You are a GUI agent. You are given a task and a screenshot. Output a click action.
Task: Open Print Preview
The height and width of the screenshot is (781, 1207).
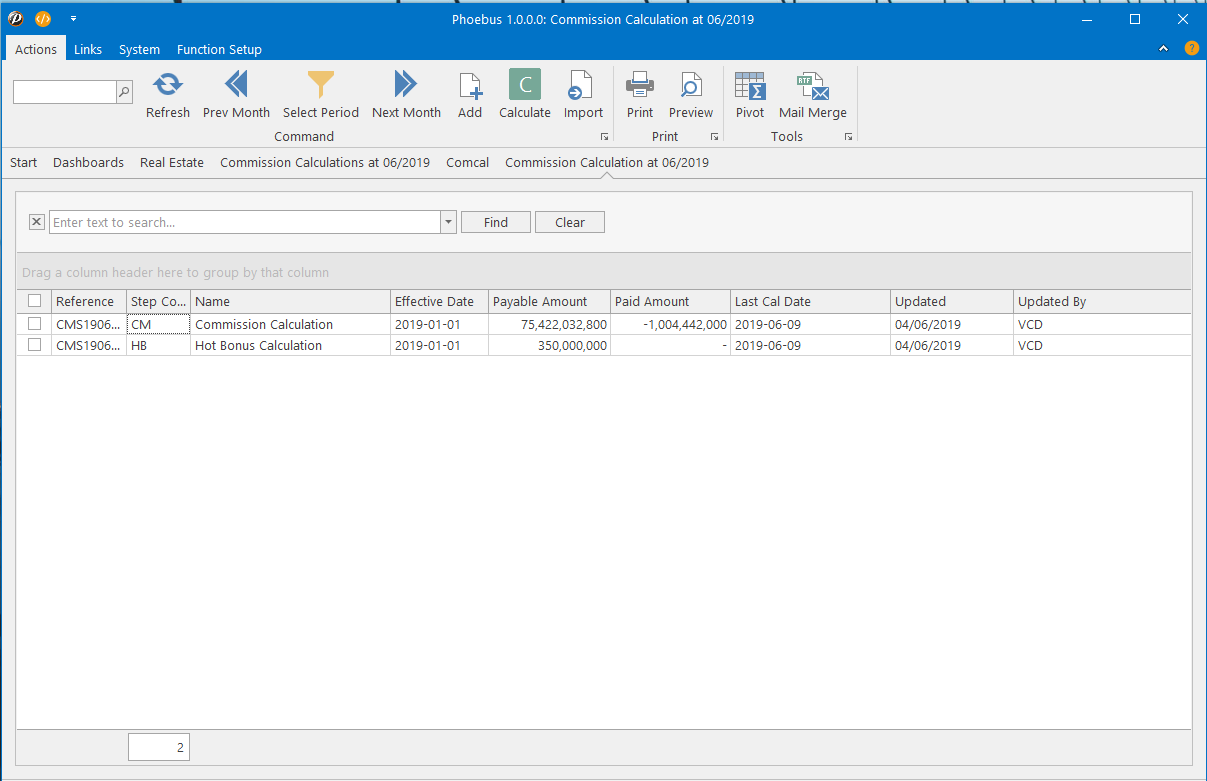tap(691, 85)
